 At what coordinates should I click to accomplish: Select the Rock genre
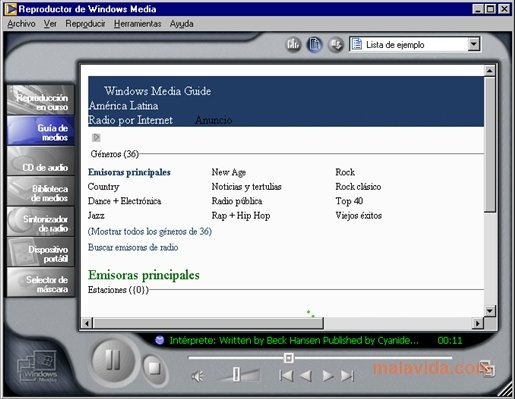(345, 172)
